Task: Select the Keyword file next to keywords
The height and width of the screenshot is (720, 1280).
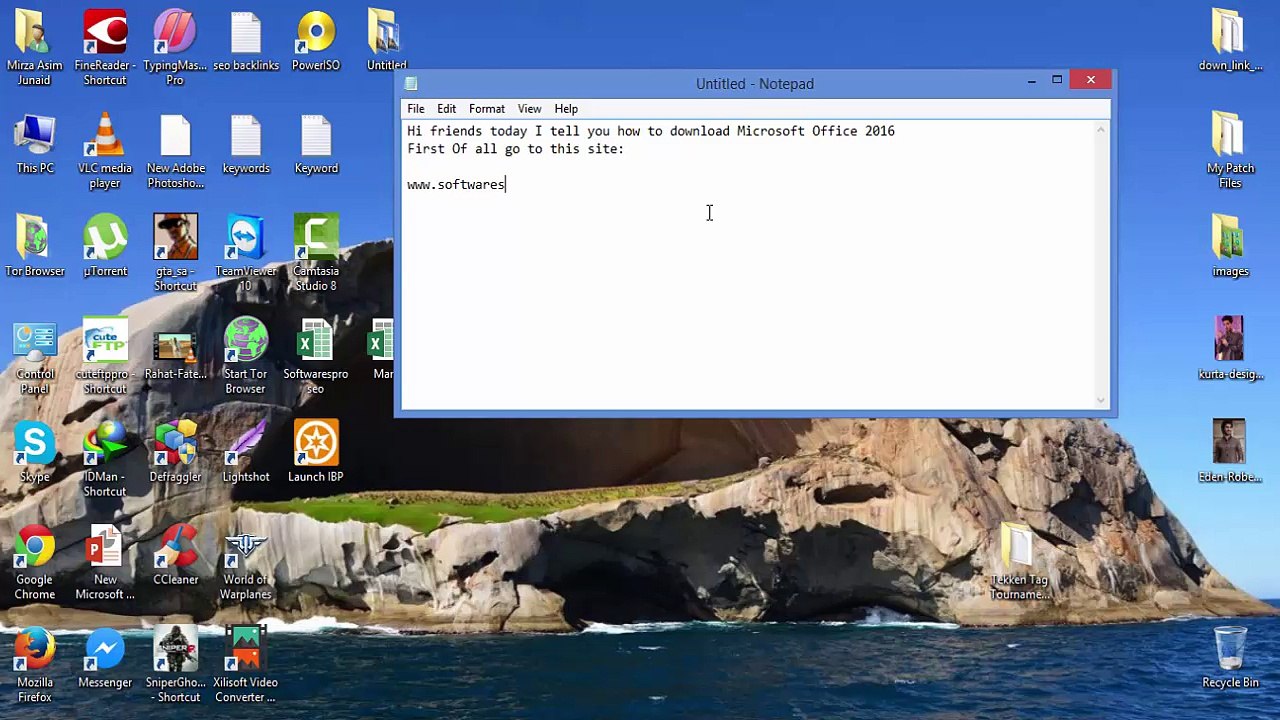Action: [316, 144]
